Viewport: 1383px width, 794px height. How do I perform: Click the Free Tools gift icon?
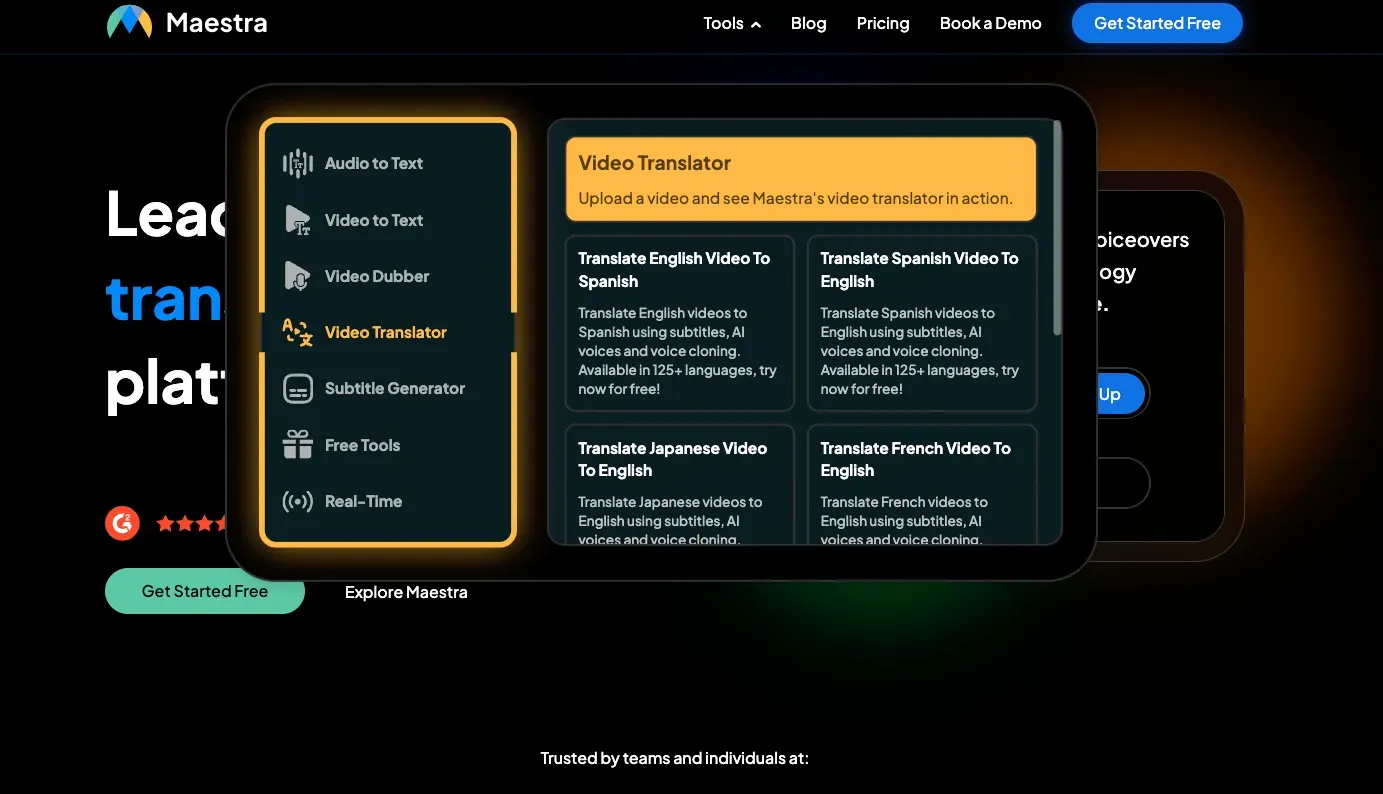point(298,445)
